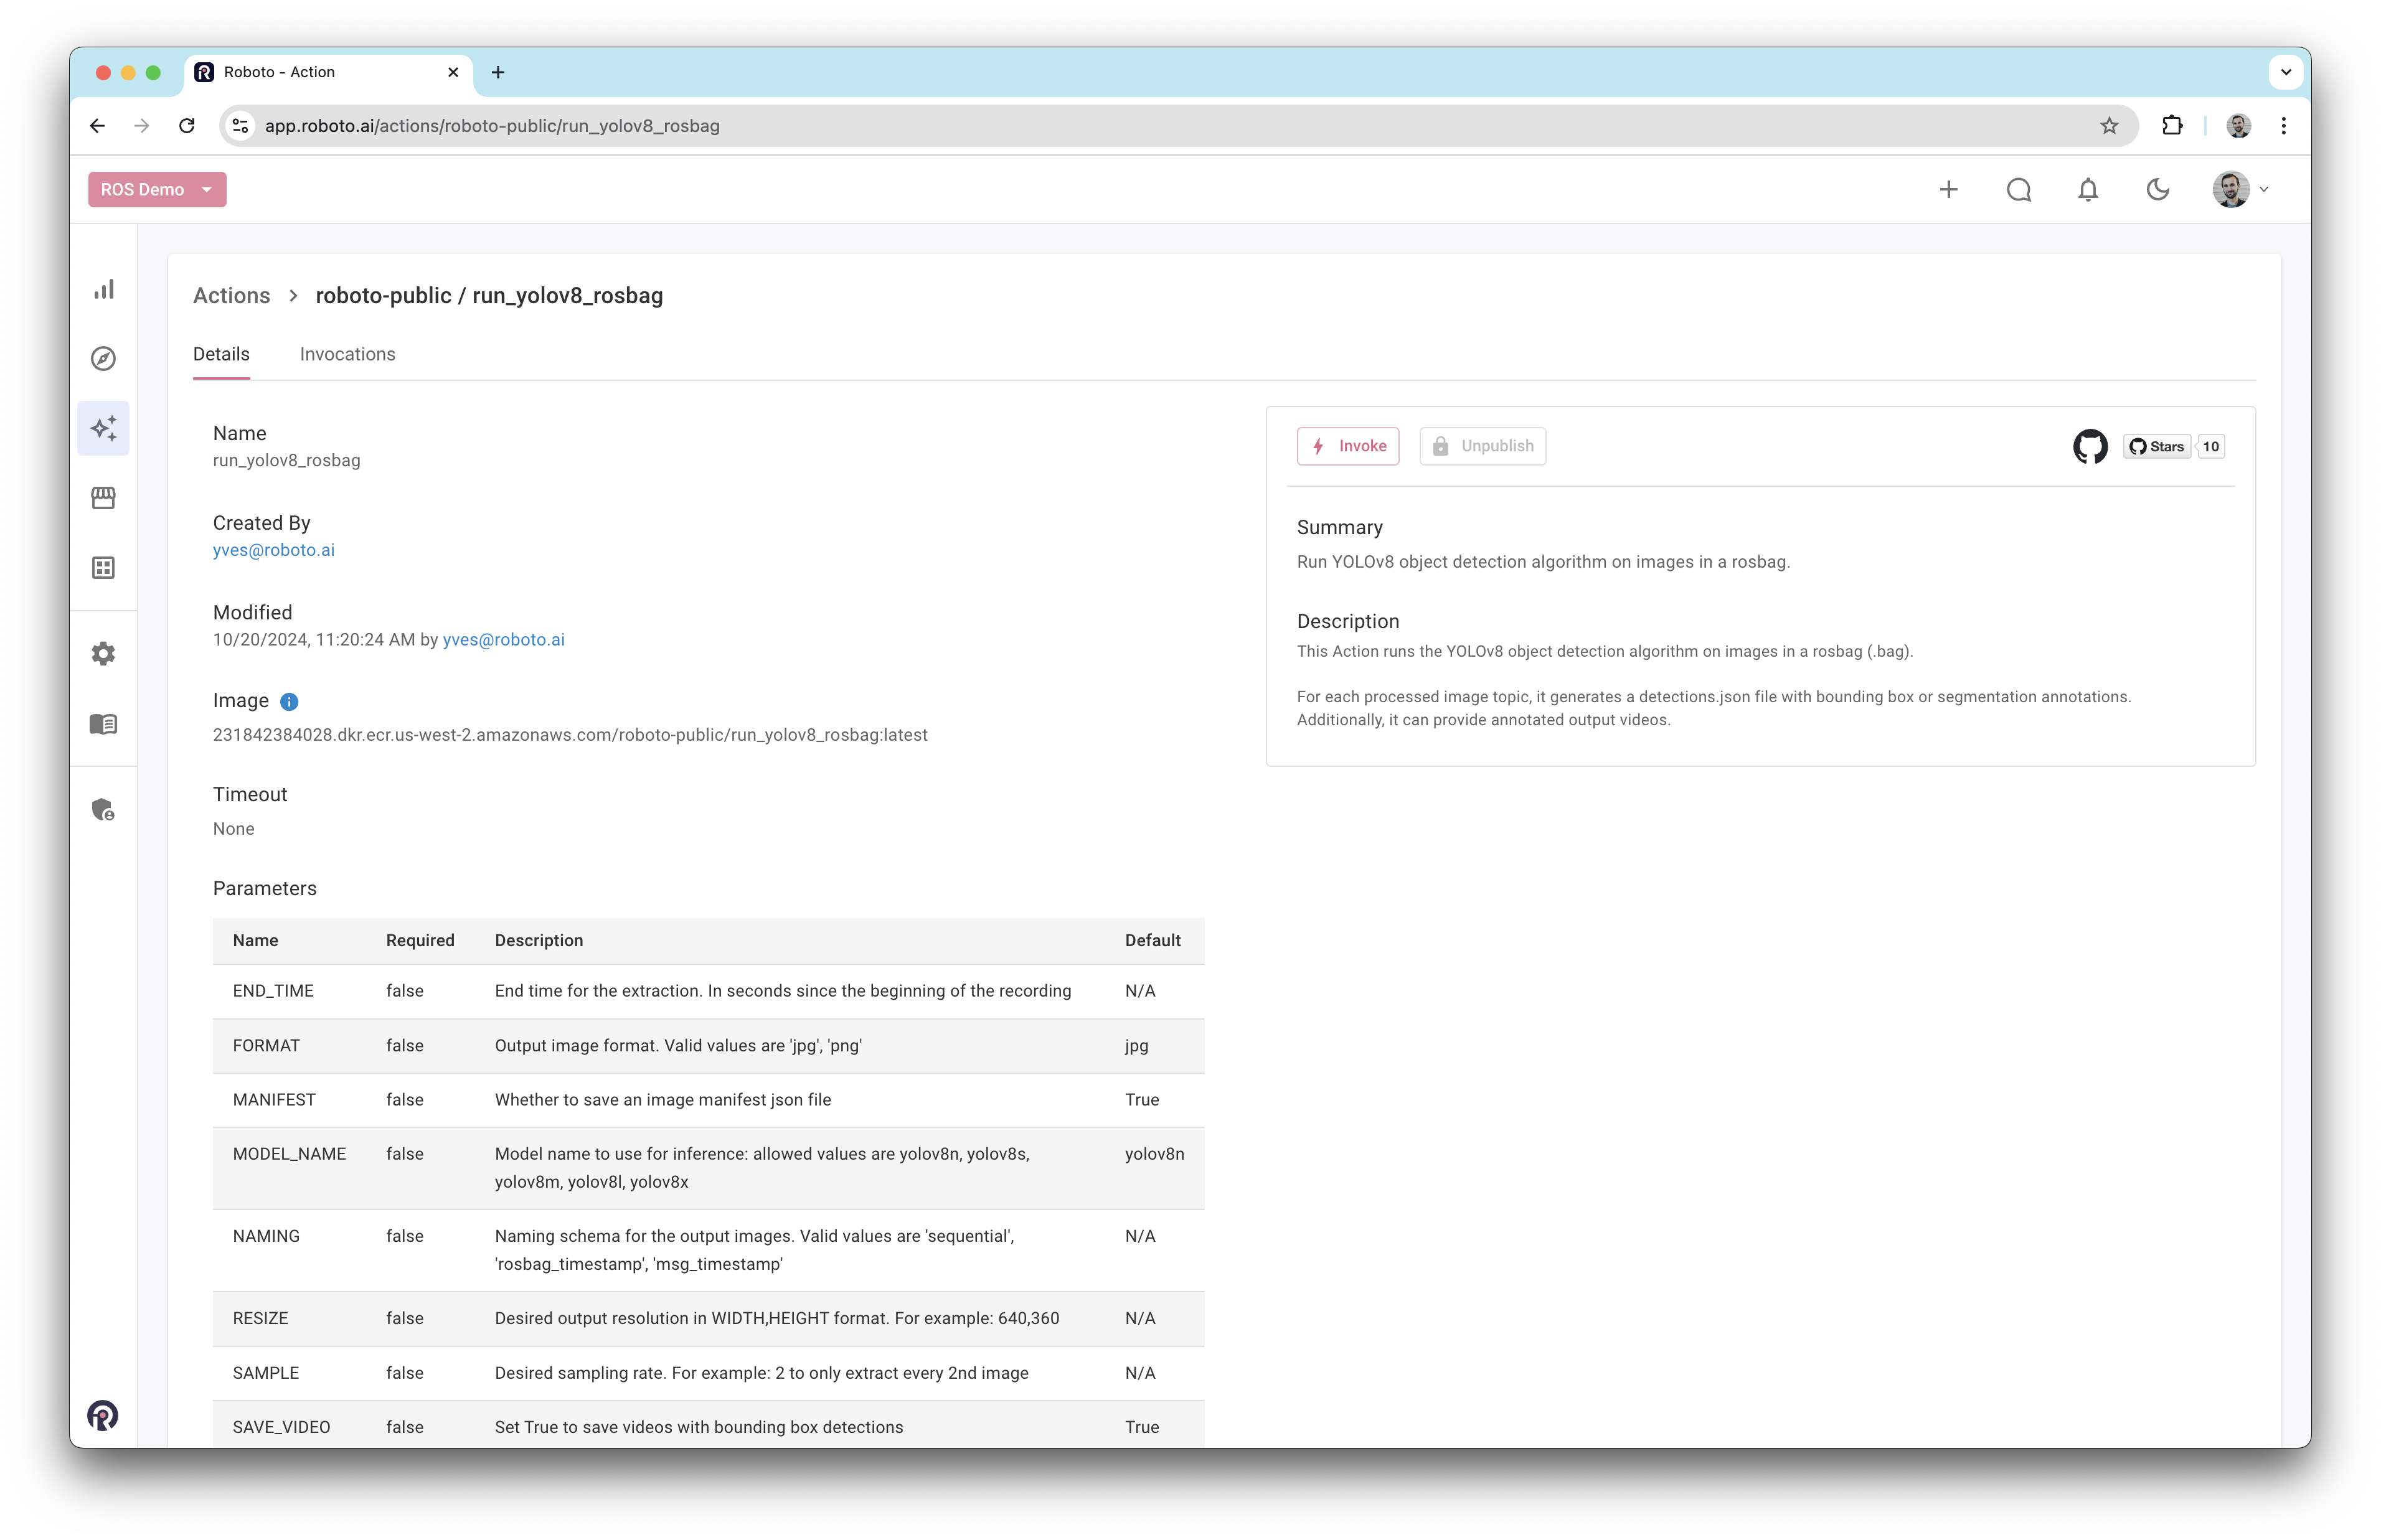
Task: Click the Image info tooltip icon
Action: coord(289,702)
